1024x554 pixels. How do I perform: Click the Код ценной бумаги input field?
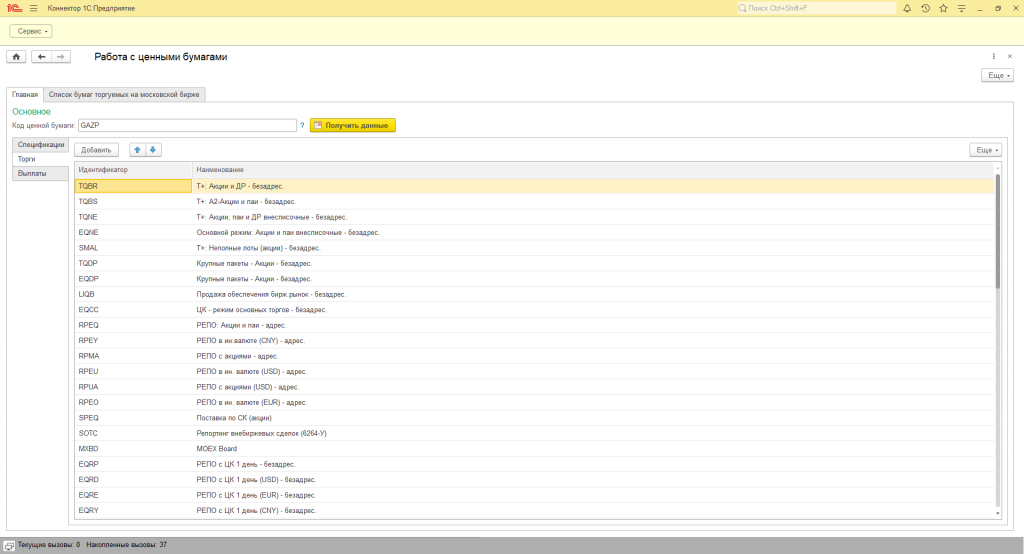(x=187, y=125)
